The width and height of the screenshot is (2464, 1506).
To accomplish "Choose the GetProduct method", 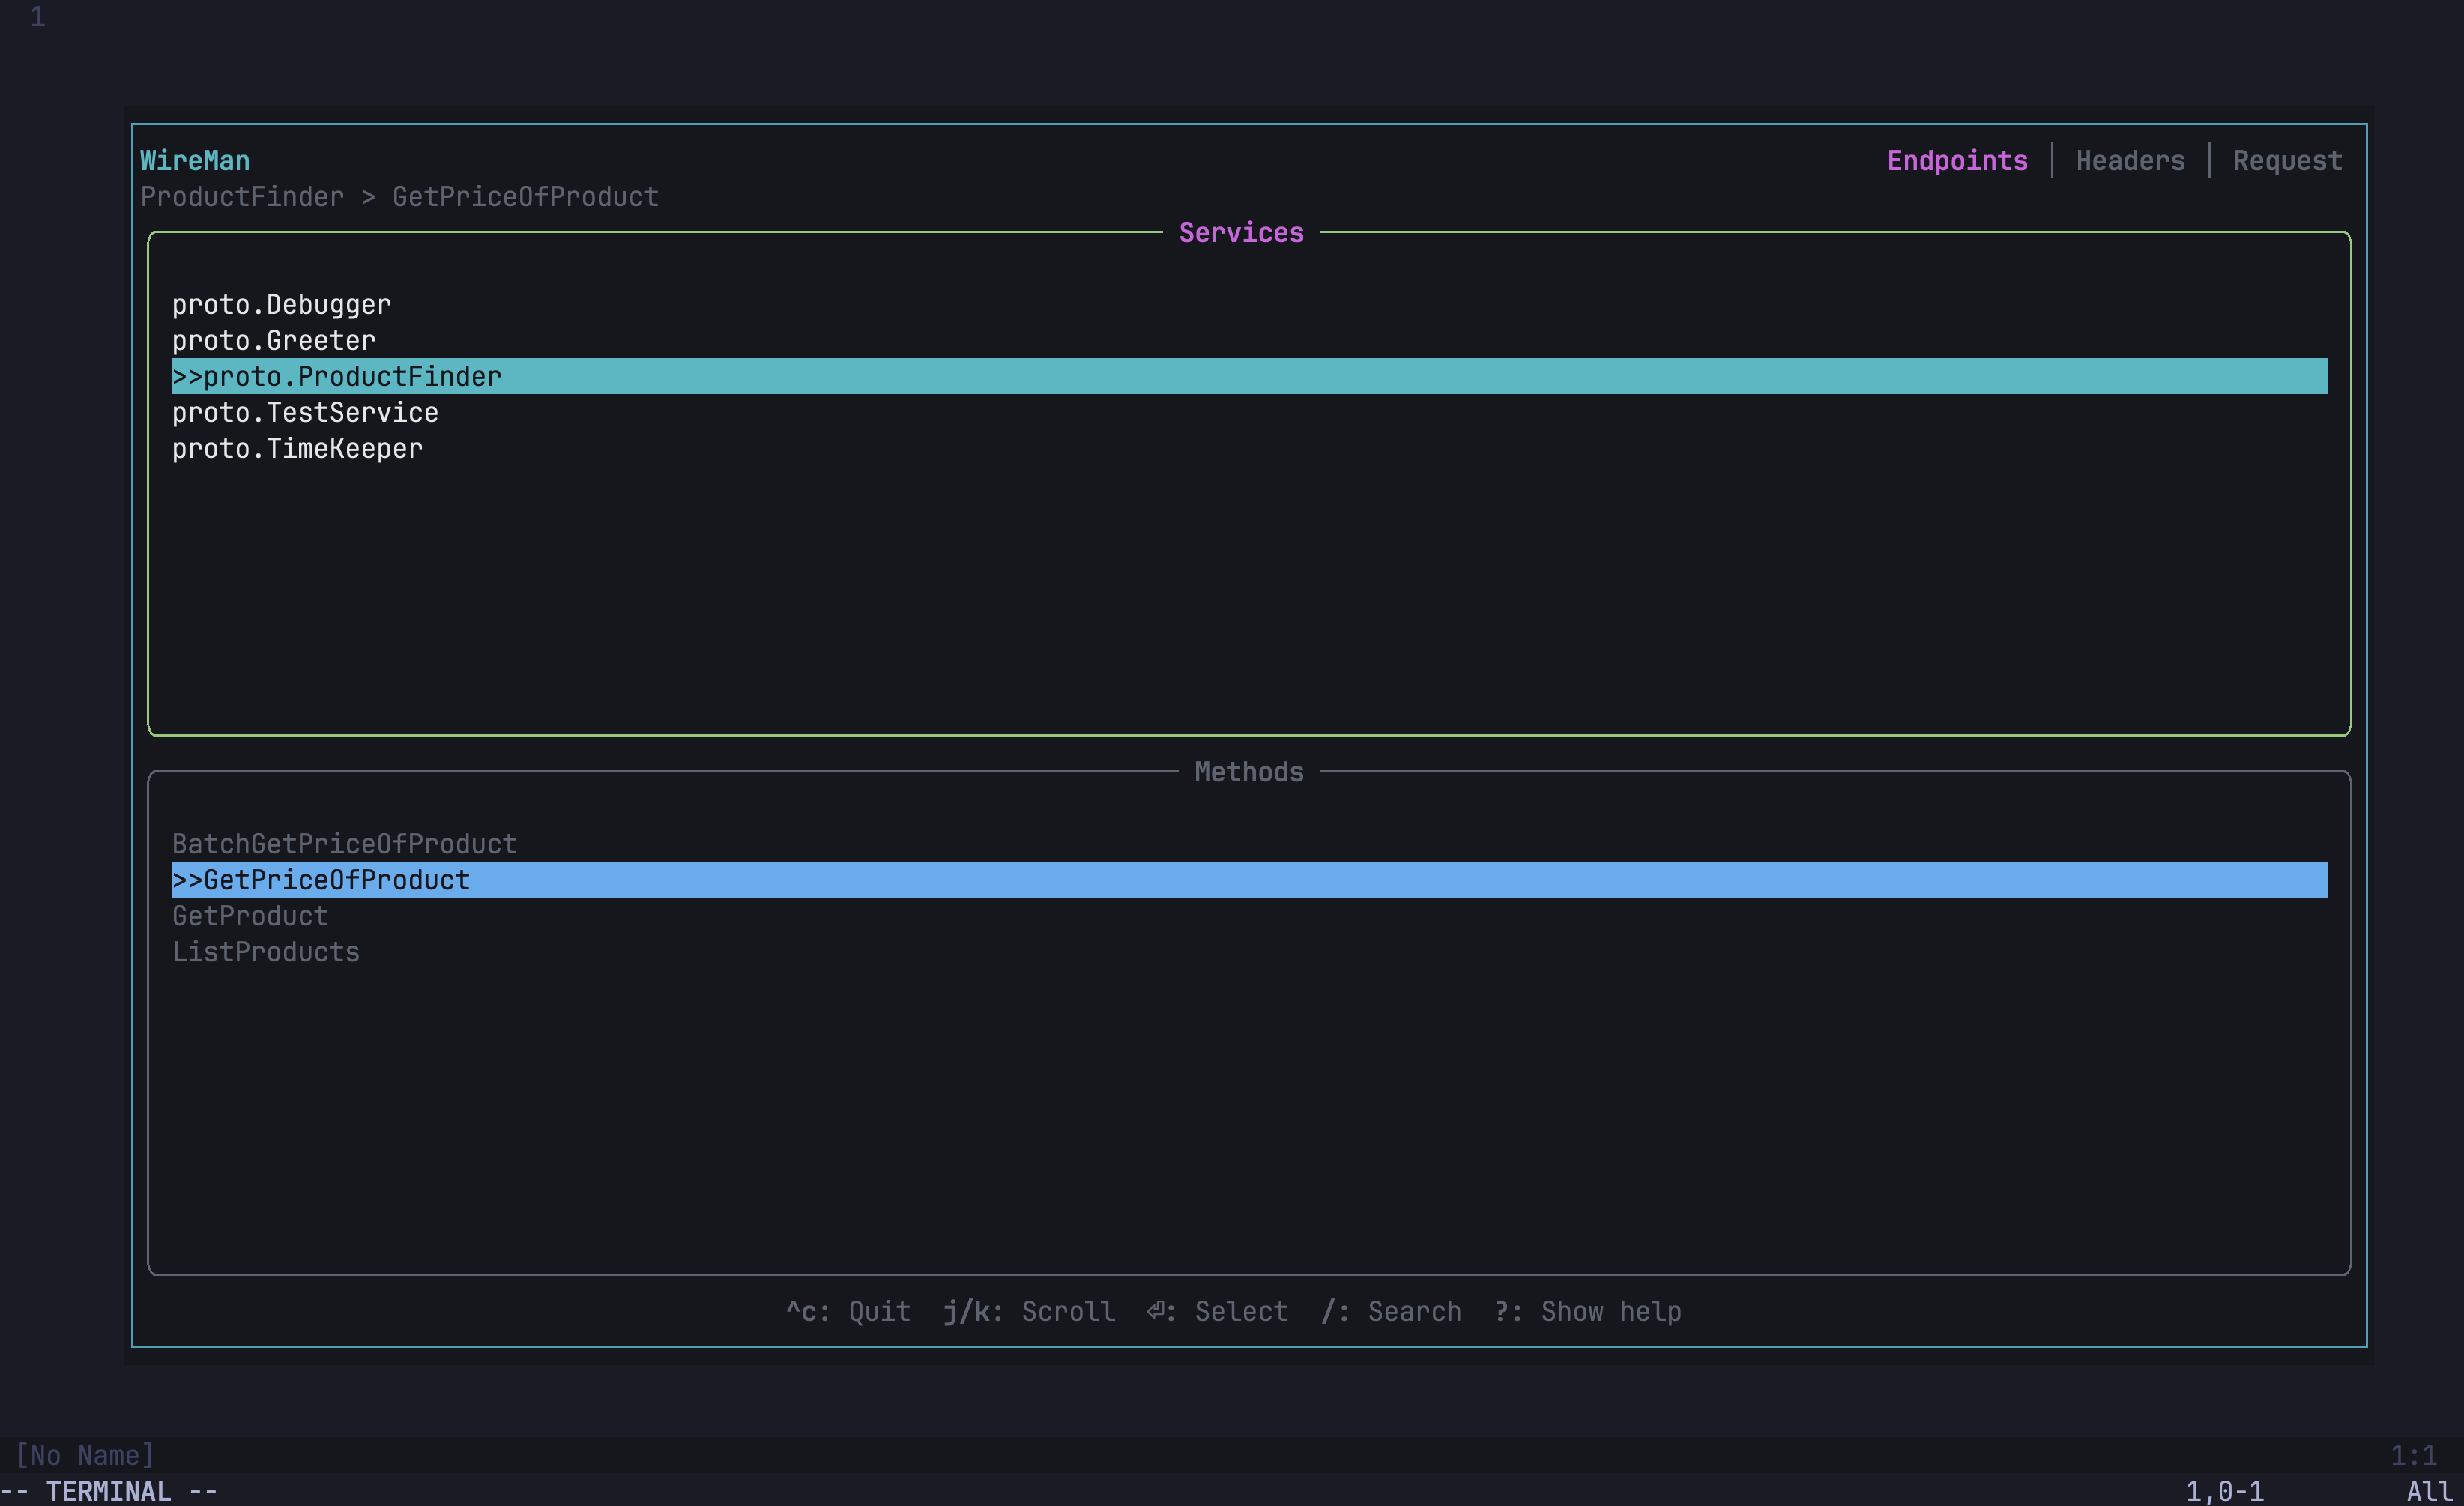I will point(250,915).
